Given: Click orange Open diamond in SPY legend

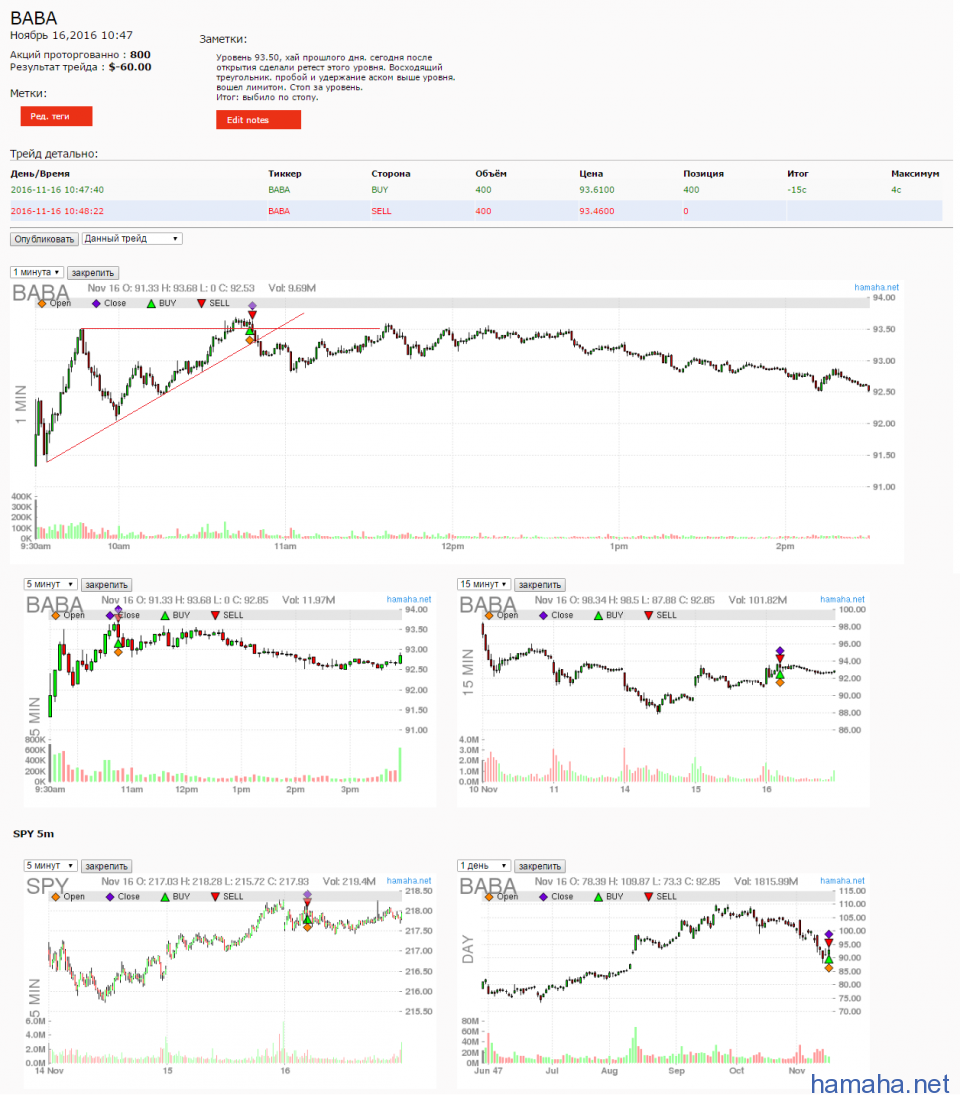Looking at the screenshot, I should pos(56,897).
